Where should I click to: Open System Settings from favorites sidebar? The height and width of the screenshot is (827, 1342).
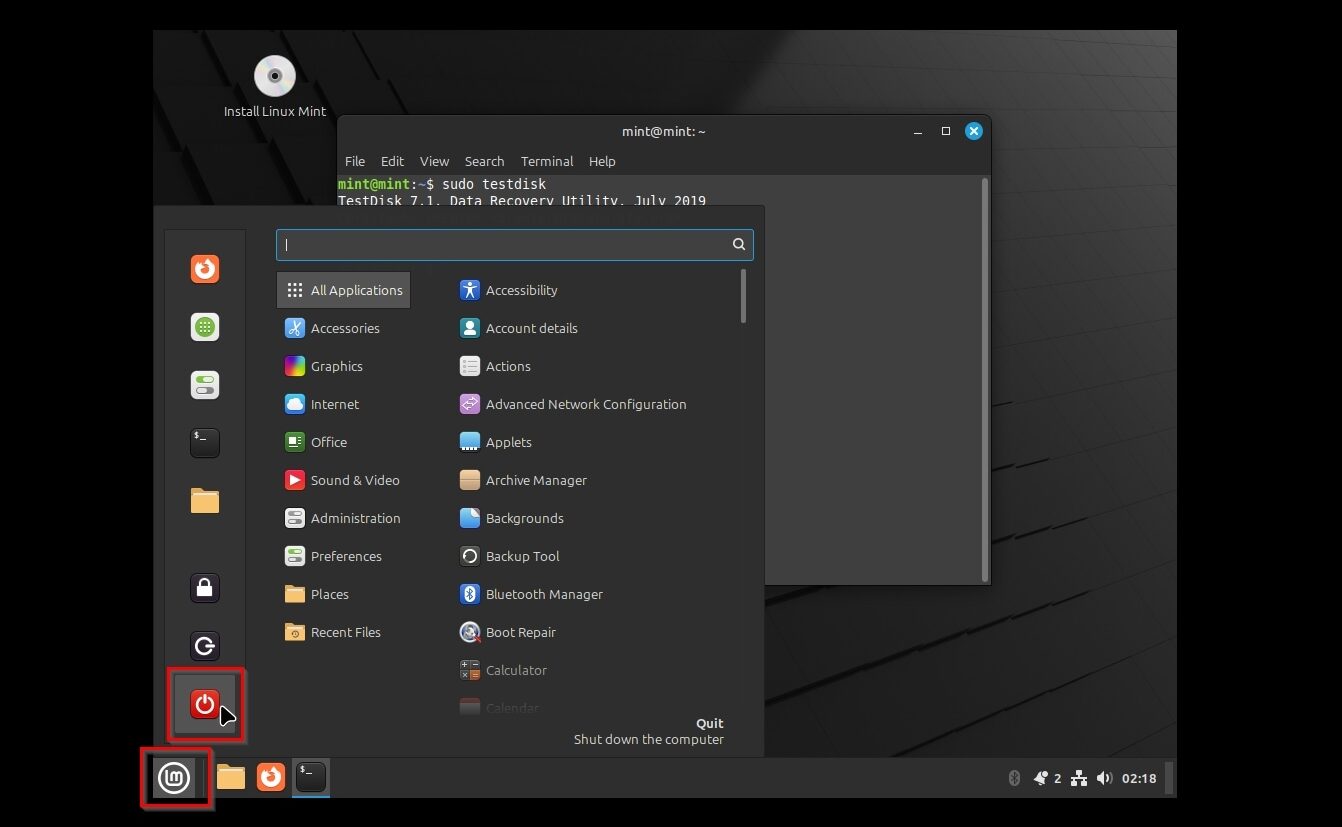click(x=205, y=385)
